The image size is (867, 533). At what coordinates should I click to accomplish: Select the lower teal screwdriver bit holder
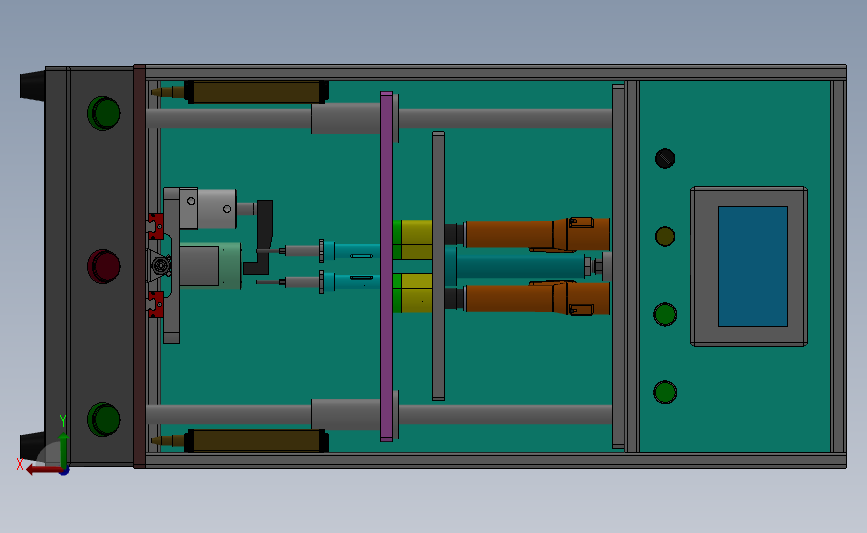(x=352, y=282)
